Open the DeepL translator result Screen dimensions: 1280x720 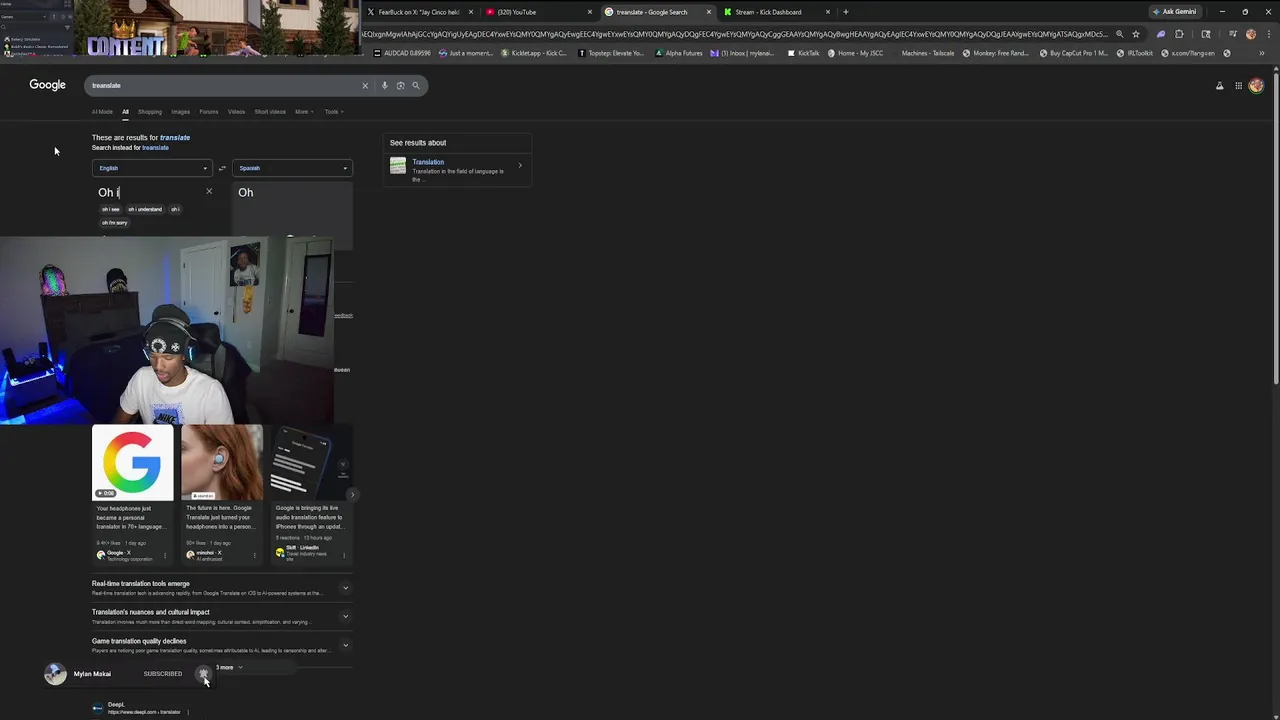click(x=142, y=708)
